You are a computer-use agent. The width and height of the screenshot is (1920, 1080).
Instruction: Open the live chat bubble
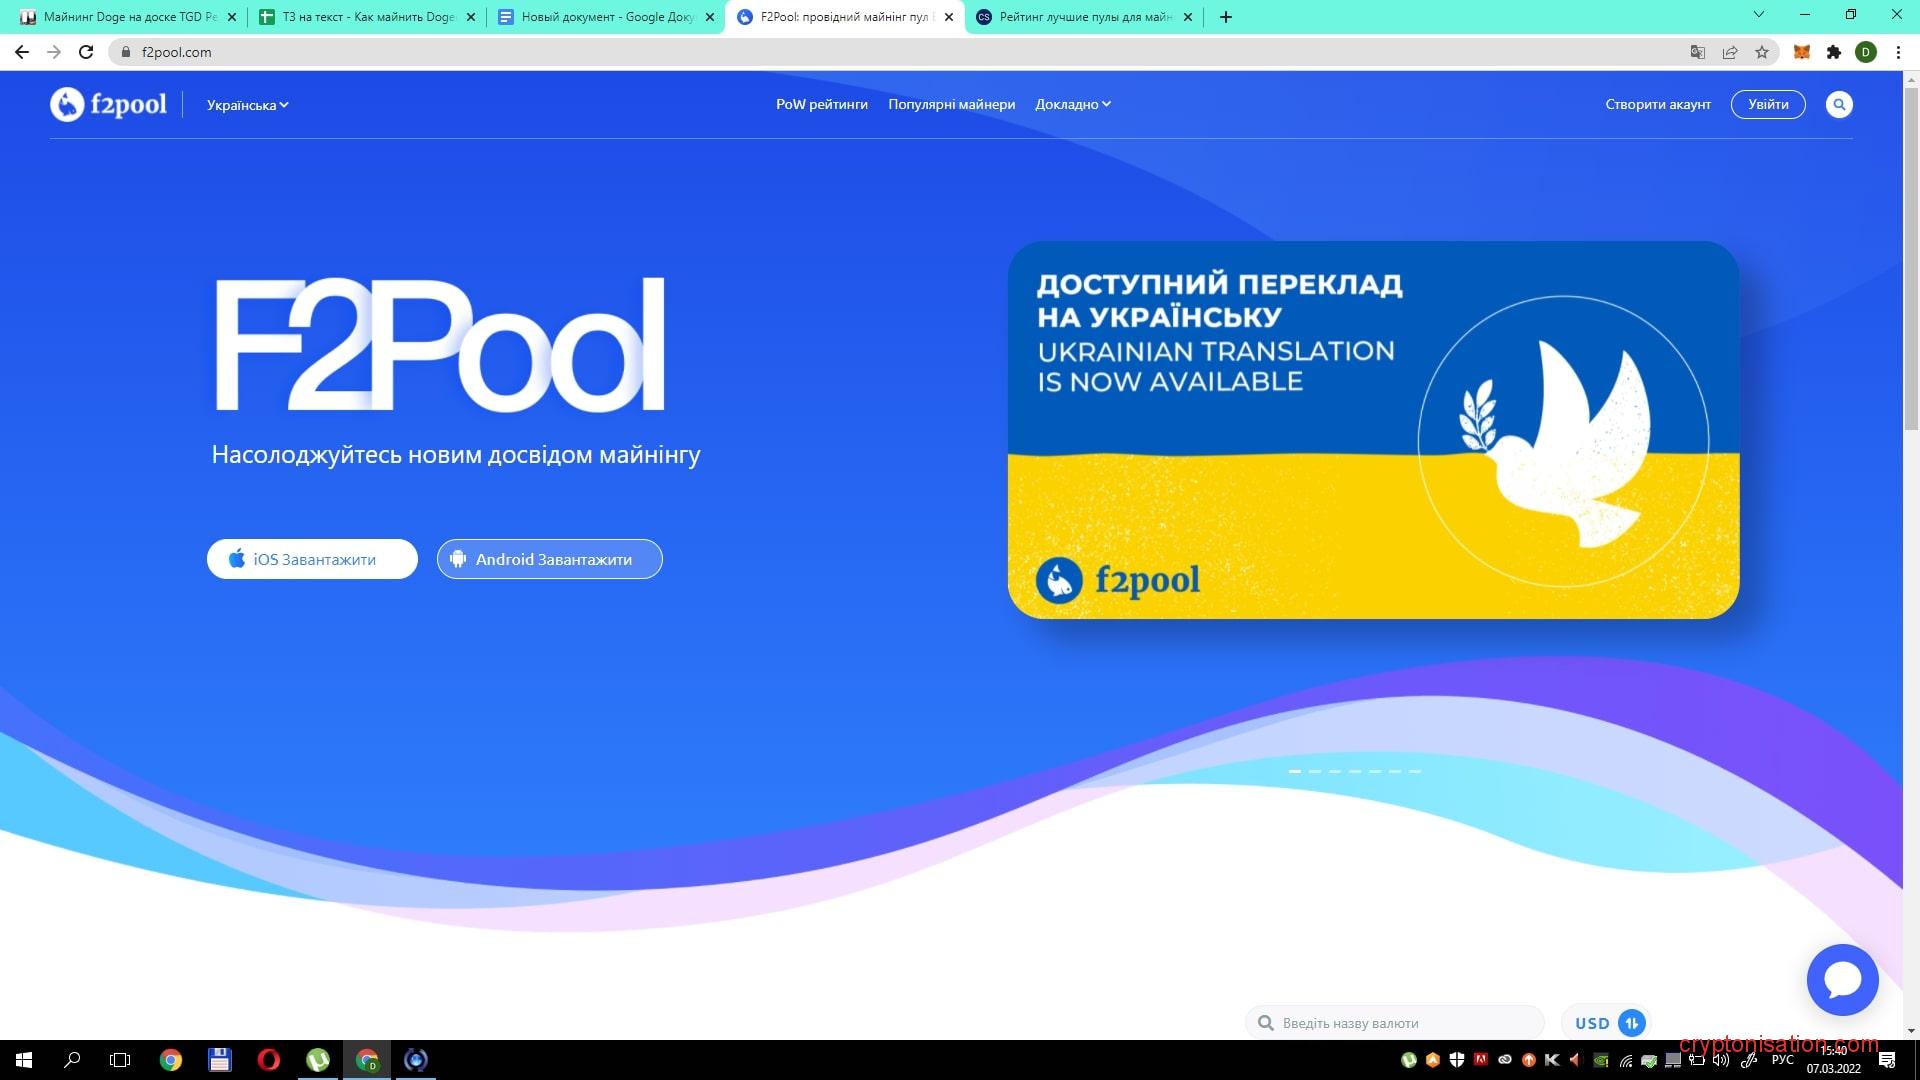click(1842, 980)
